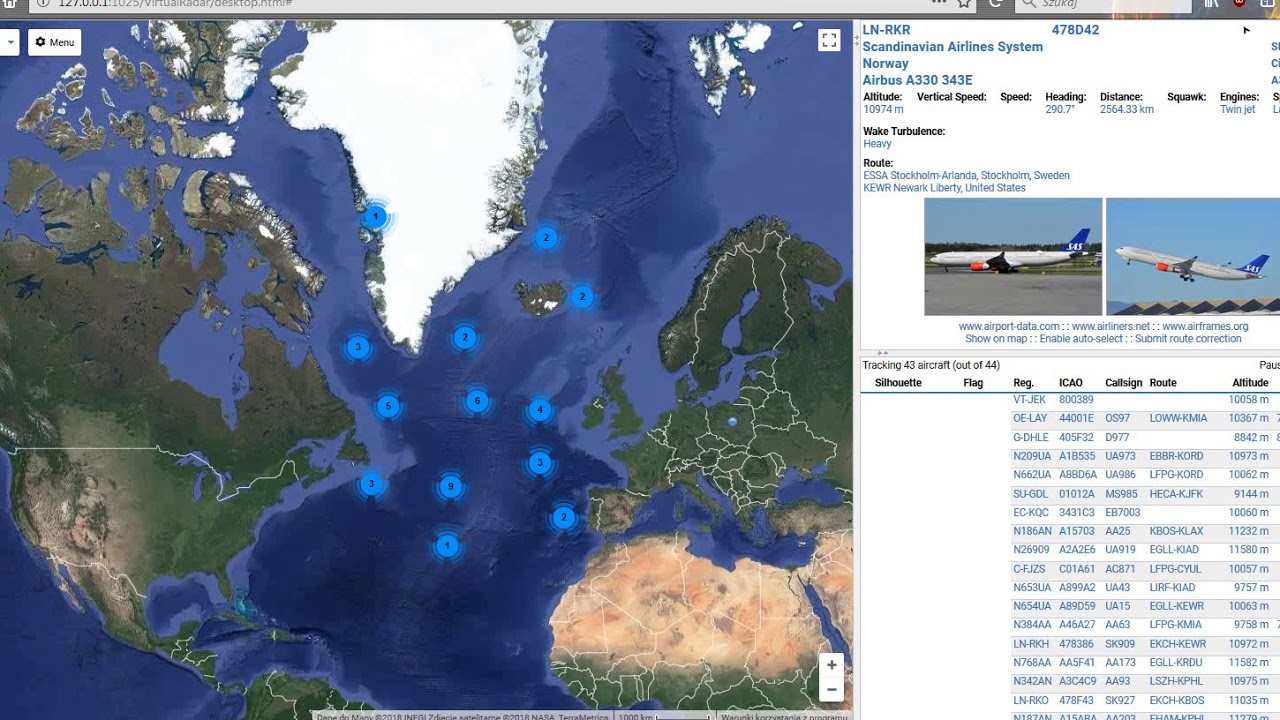Viewport: 1280px width, 720px height.
Task: Zoom out on the map with minus
Action: [x=831, y=689]
